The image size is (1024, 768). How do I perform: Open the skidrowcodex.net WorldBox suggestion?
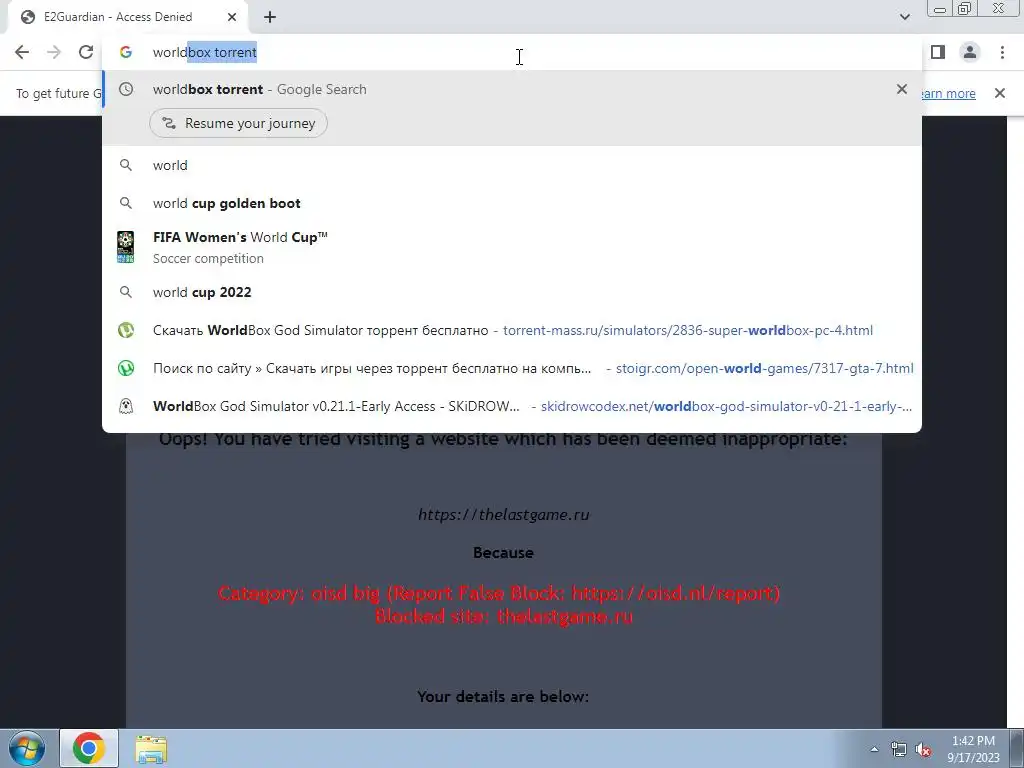(512, 406)
